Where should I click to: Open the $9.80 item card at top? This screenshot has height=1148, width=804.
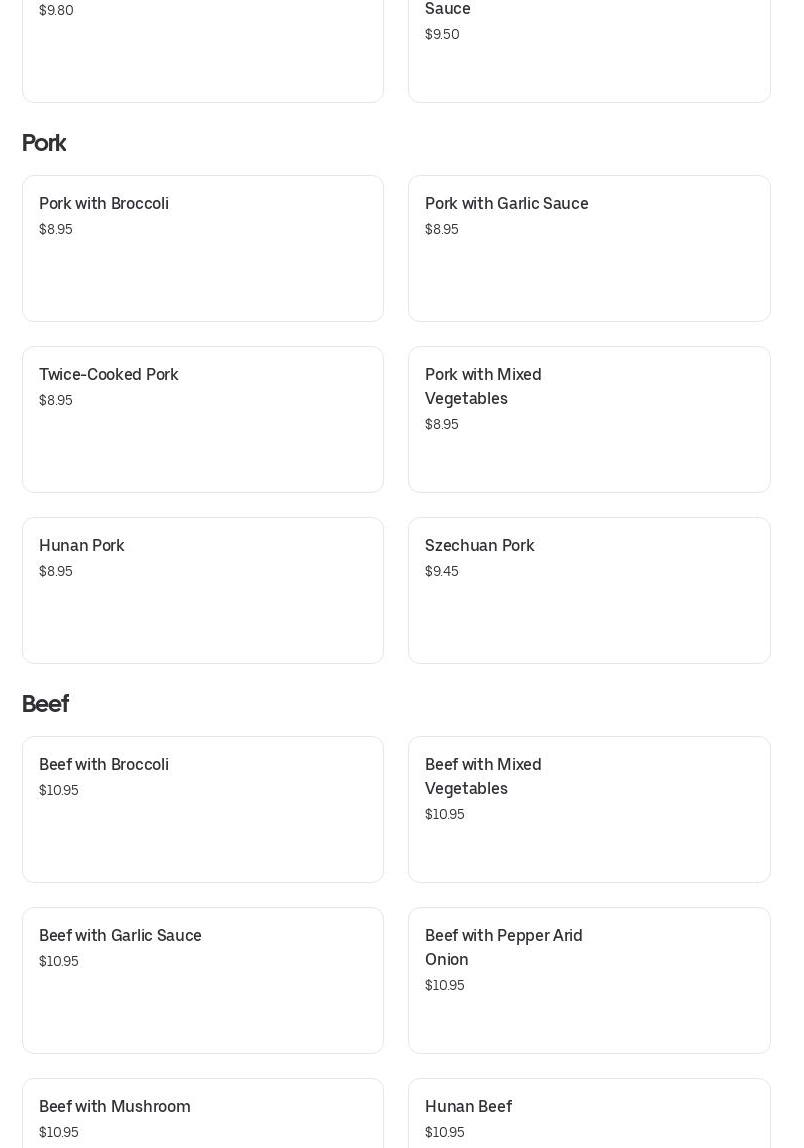[x=203, y=51]
